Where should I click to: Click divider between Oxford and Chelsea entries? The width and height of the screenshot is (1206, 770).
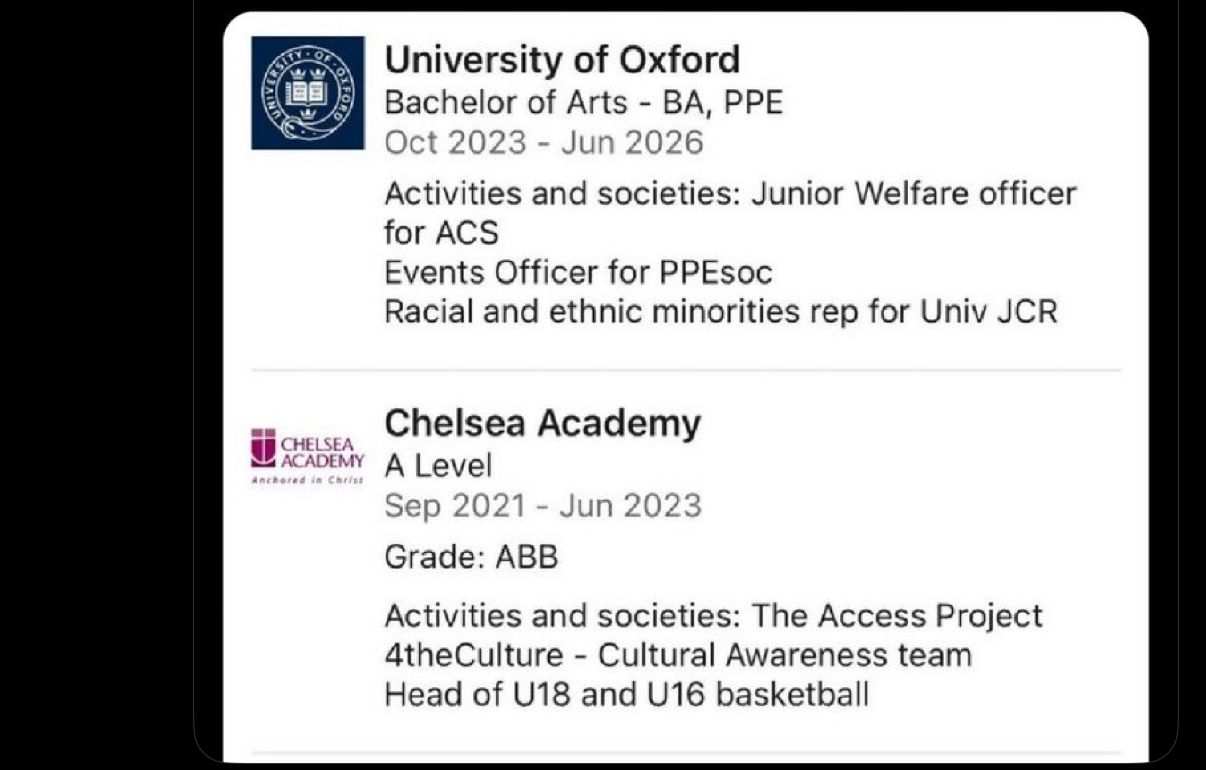tap(685, 370)
